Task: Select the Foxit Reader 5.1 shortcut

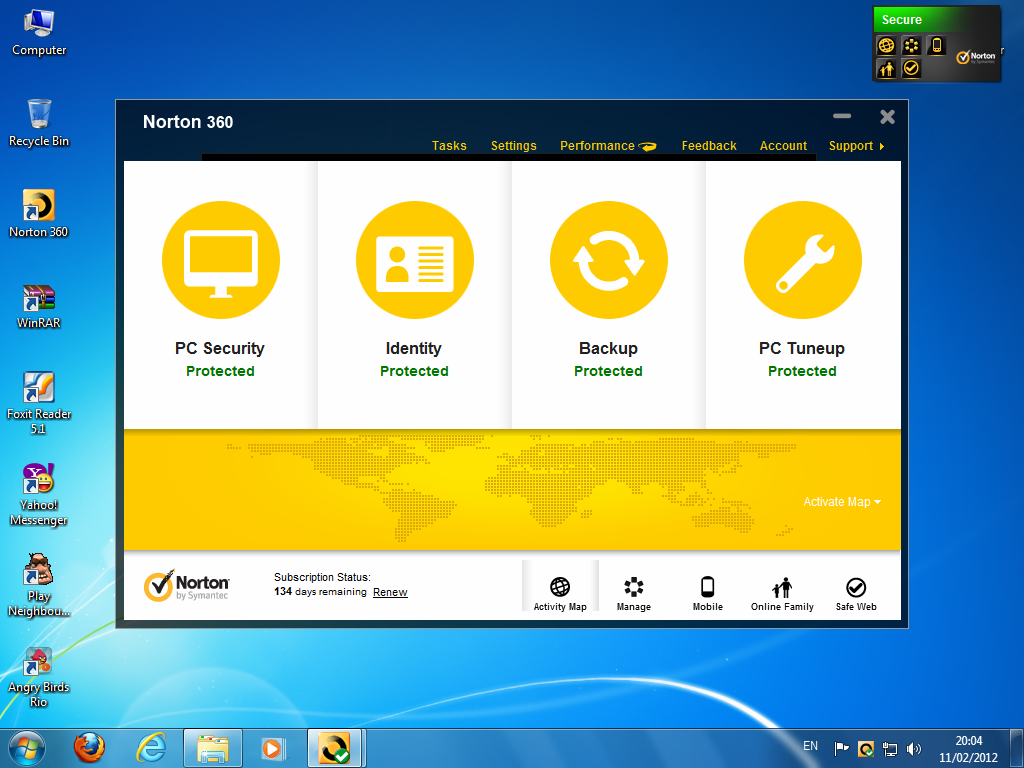Action: coord(39,403)
